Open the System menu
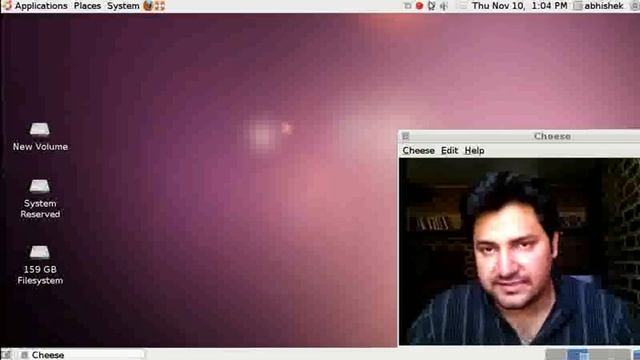Viewport: 640px width, 360px height. point(123,6)
